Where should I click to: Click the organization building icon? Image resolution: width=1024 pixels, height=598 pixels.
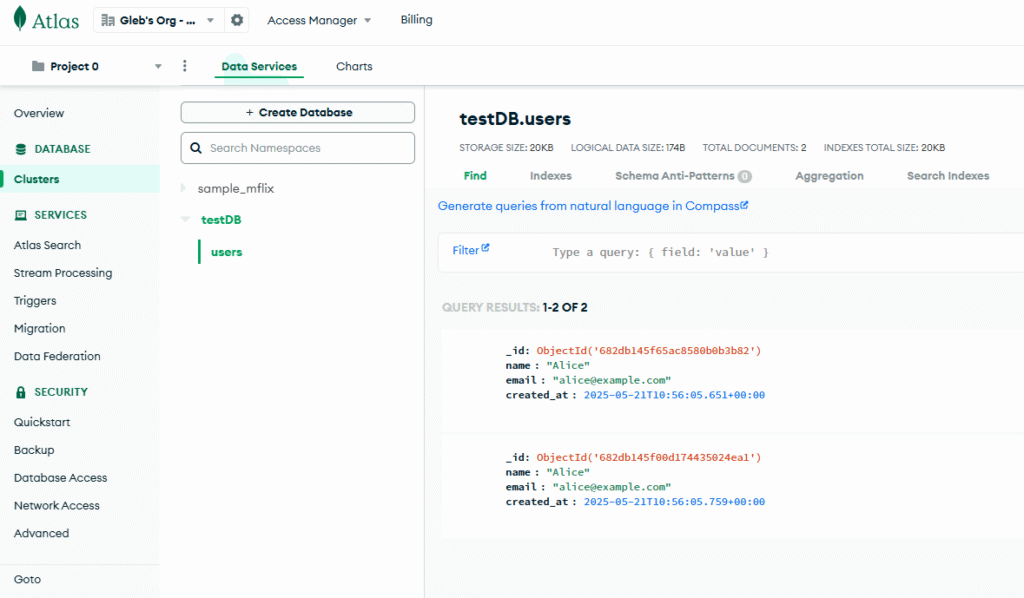point(108,20)
